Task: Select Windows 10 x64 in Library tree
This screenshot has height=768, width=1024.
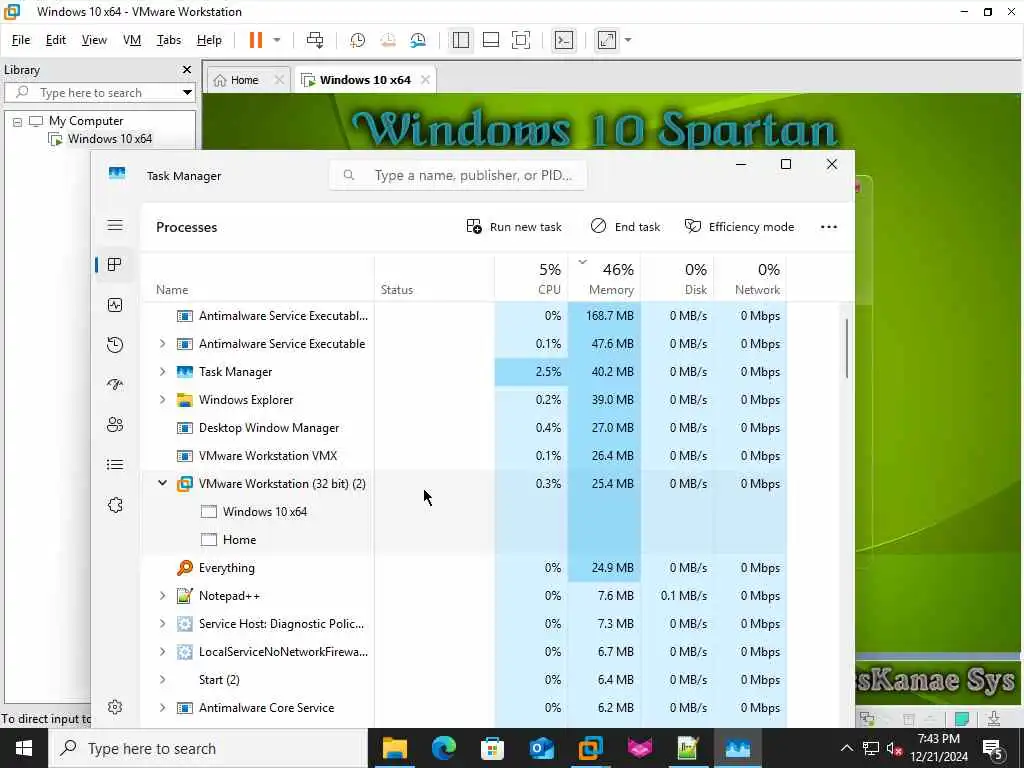Action: (x=110, y=138)
